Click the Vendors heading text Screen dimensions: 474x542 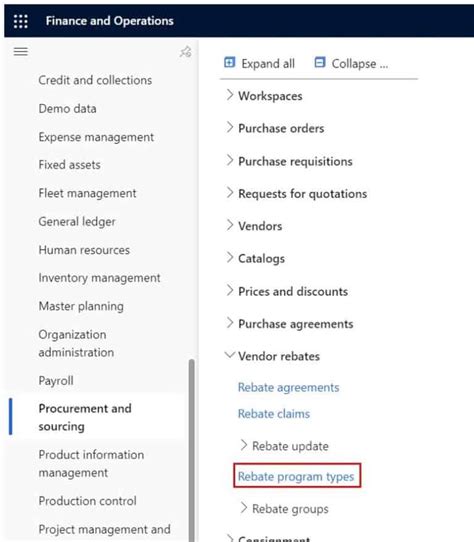coord(260,226)
